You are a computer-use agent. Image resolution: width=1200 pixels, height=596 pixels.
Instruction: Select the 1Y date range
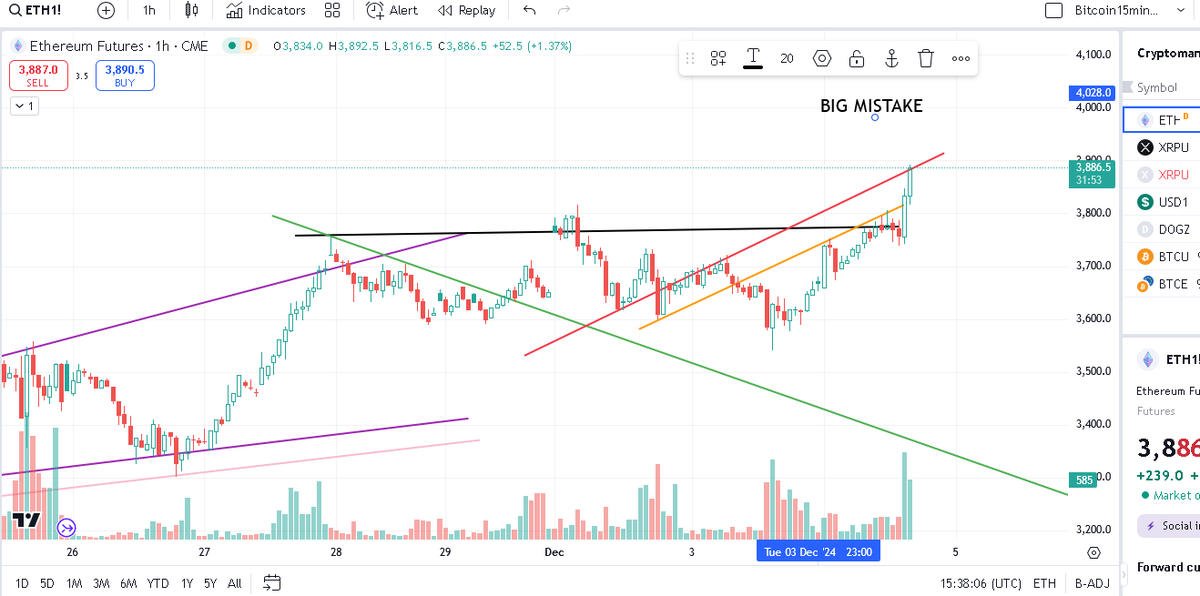187,583
